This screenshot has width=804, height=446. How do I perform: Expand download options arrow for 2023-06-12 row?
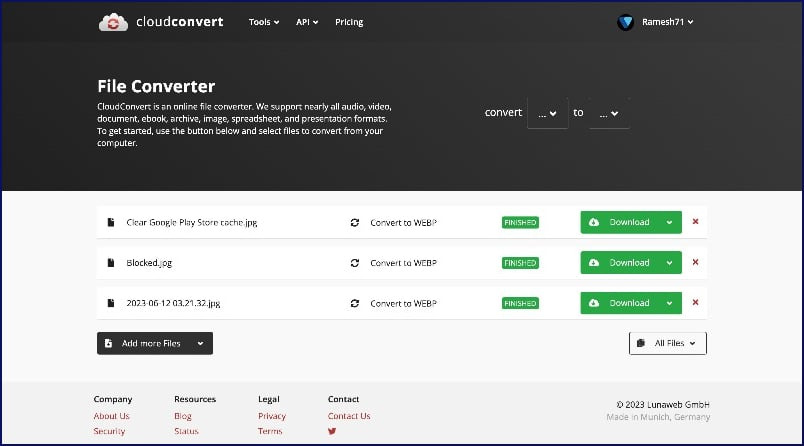tap(670, 303)
